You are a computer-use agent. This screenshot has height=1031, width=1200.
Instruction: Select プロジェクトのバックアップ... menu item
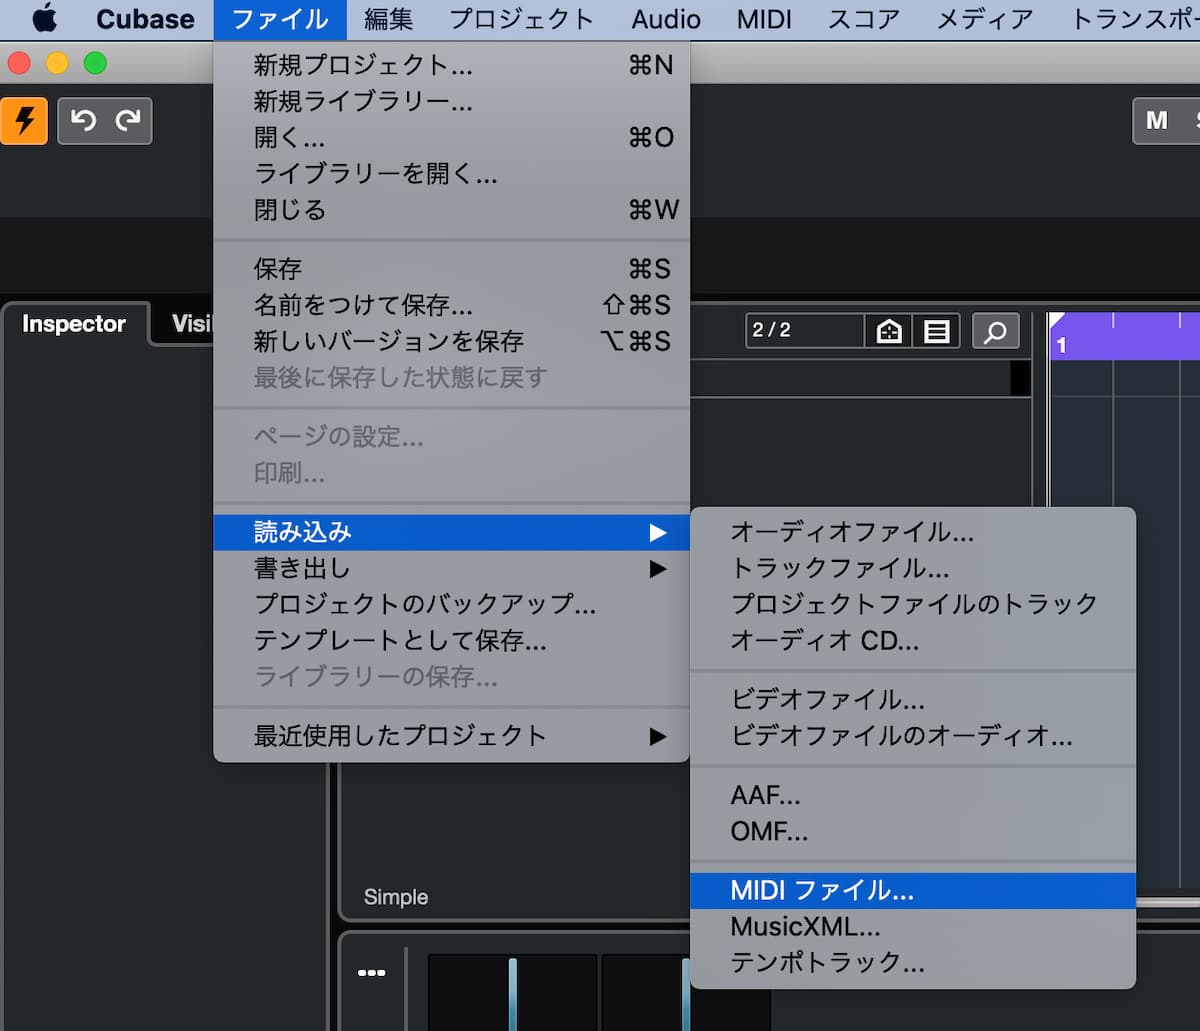(x=451, y=604)
